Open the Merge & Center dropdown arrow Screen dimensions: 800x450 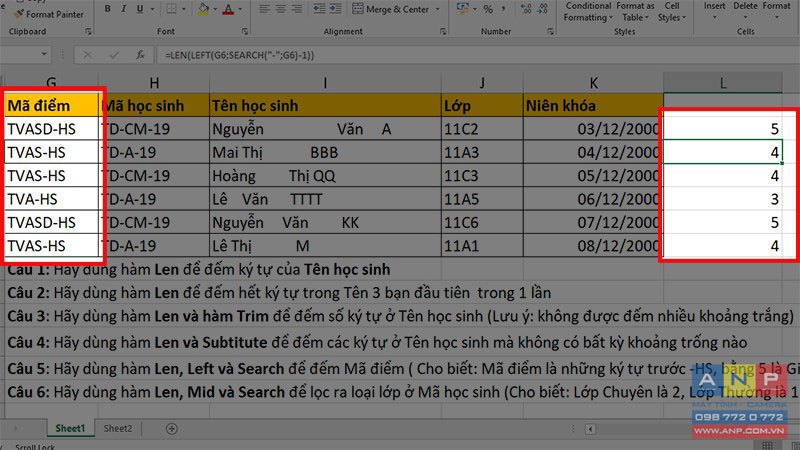coord(438,9)
